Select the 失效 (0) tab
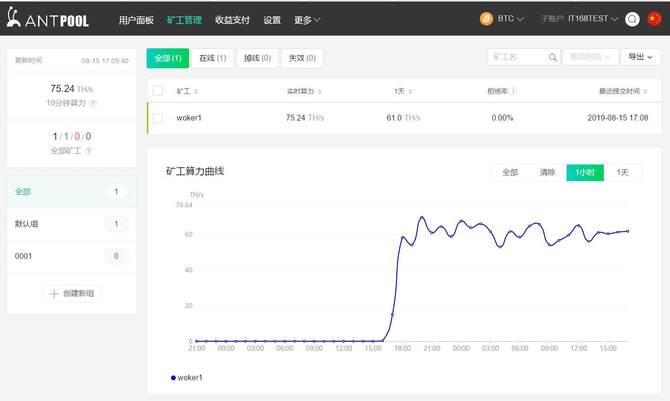The width and height of the screenshot is (670, 401). coord(302,58)
